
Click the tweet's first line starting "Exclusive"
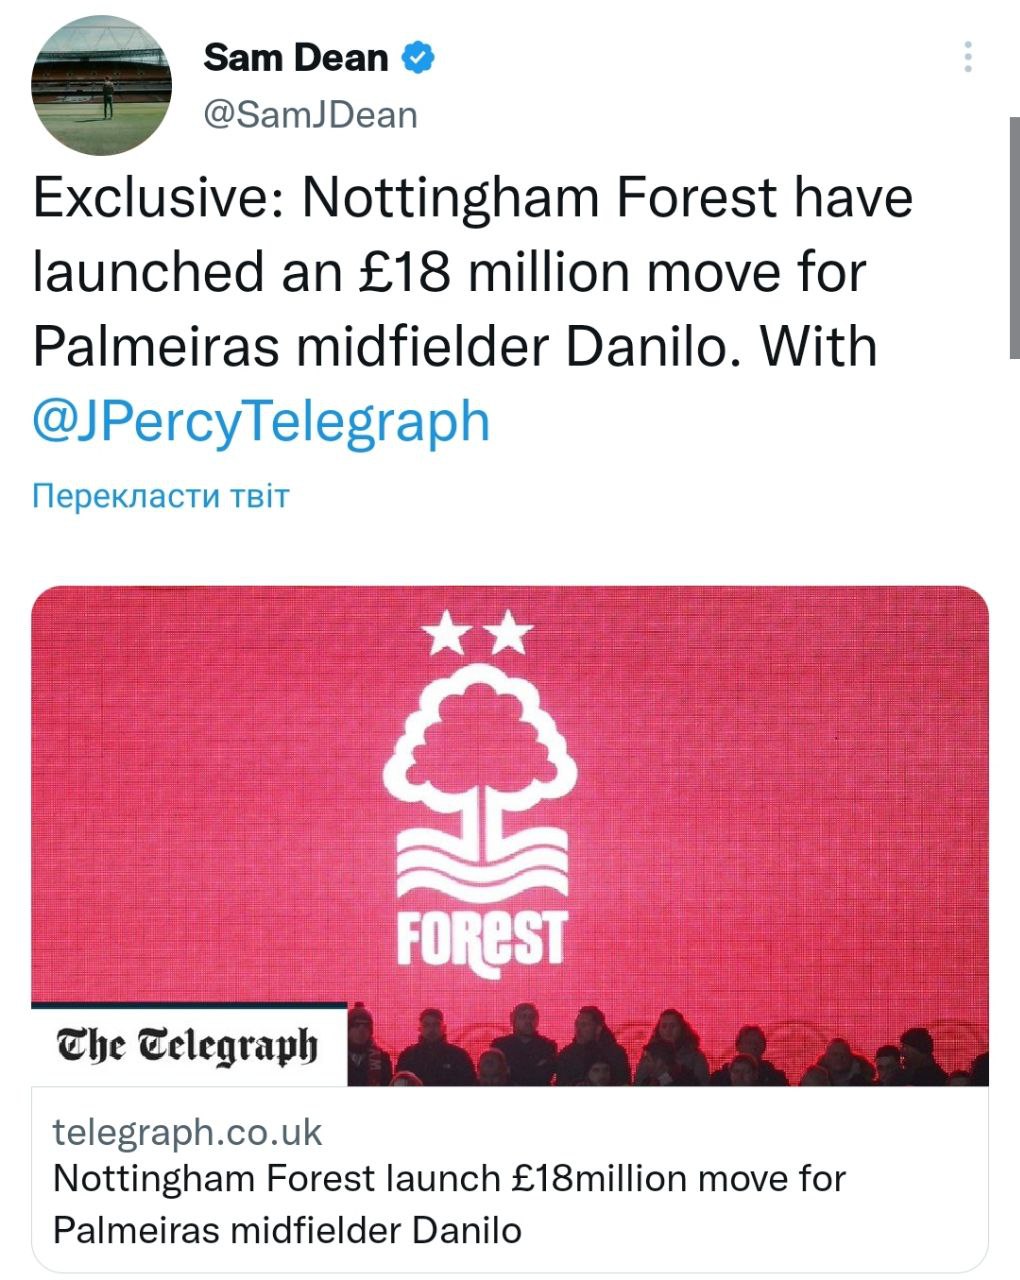[x=472, y=197]
